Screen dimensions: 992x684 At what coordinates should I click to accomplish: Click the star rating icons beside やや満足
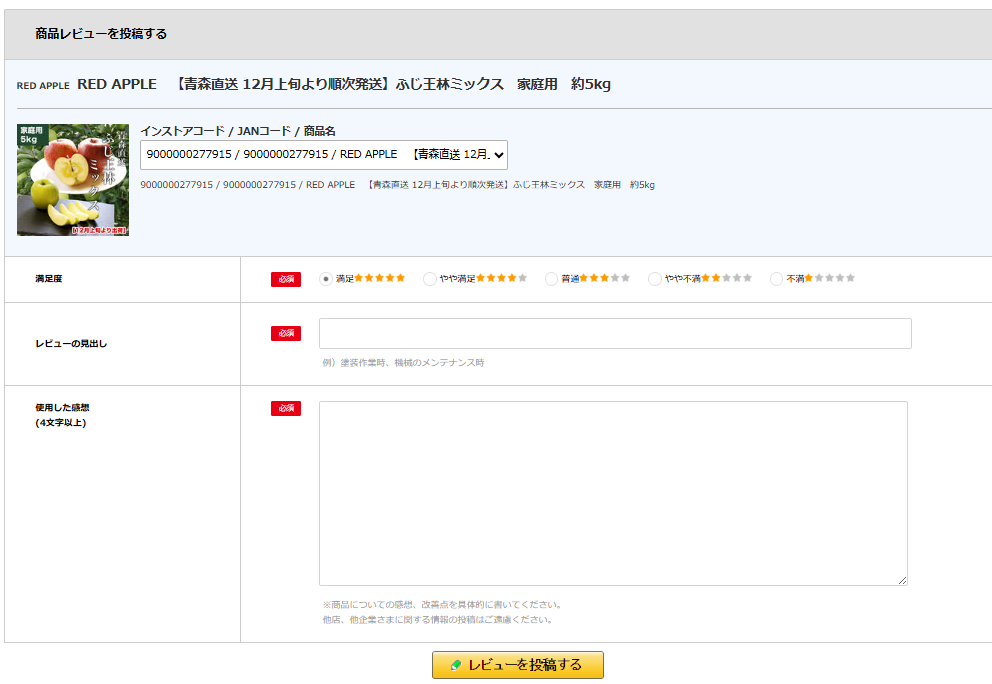point(502,278)
